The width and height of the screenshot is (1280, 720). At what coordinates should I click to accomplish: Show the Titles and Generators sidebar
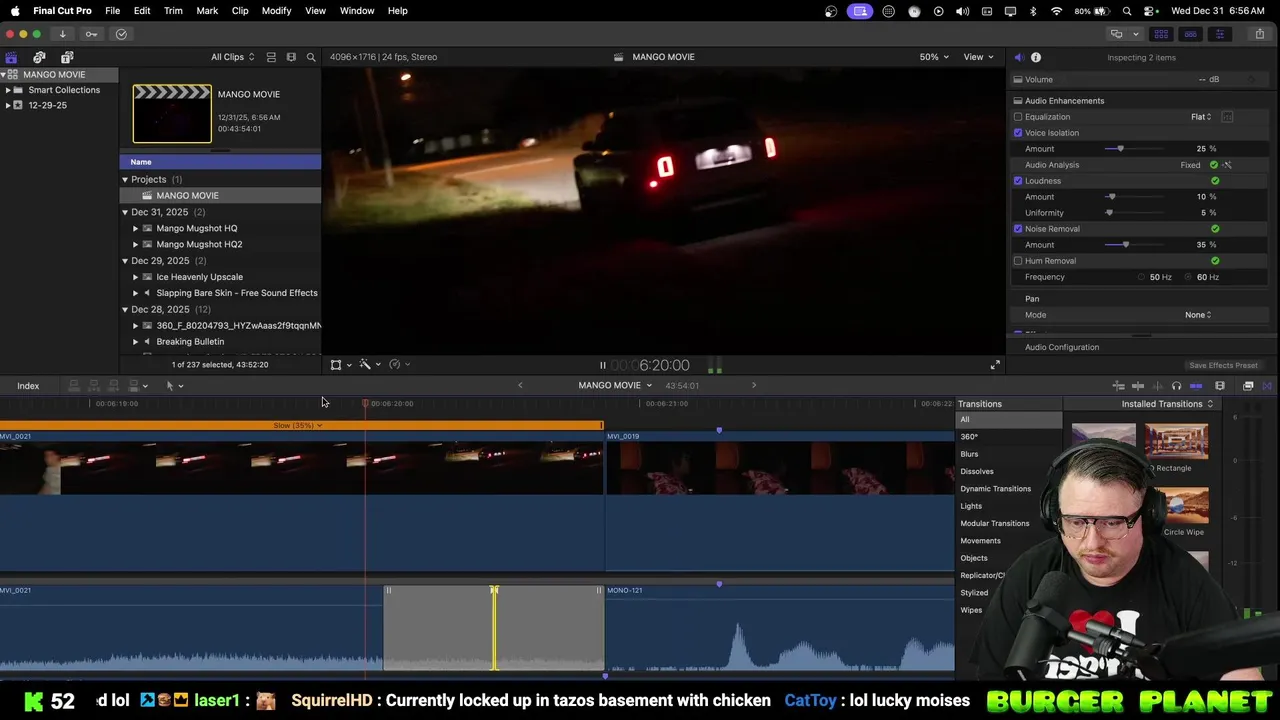click(67, 57)
